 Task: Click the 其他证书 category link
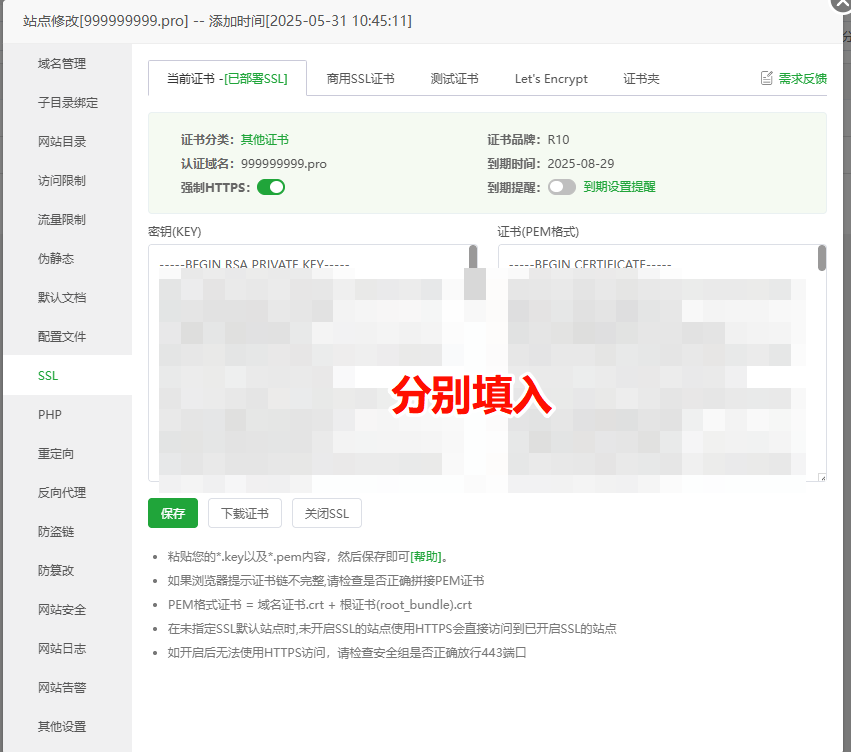(x=264, y=139)
